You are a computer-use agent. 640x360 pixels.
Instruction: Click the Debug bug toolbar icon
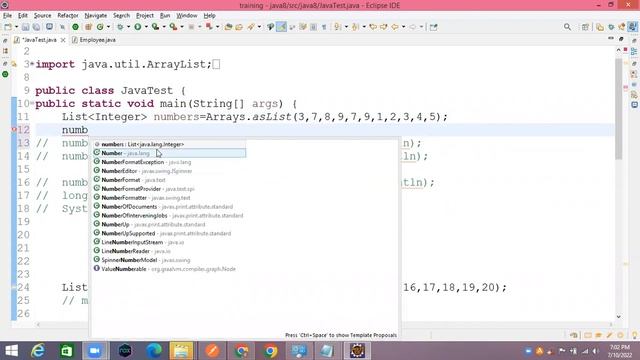(120, 27)
